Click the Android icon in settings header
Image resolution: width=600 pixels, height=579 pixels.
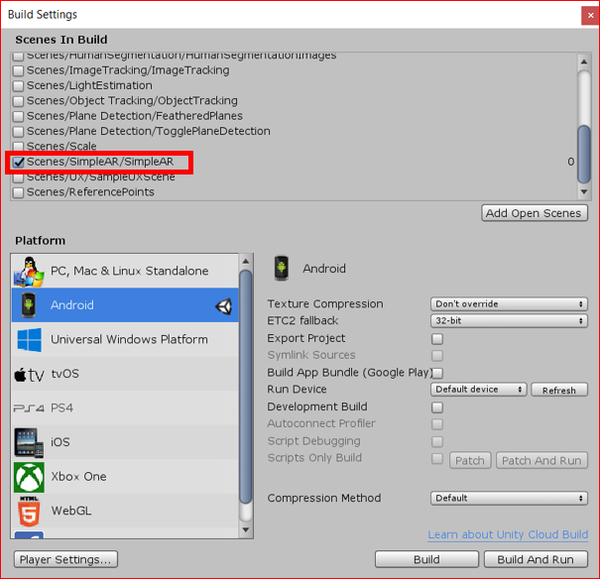pos(281,268)
